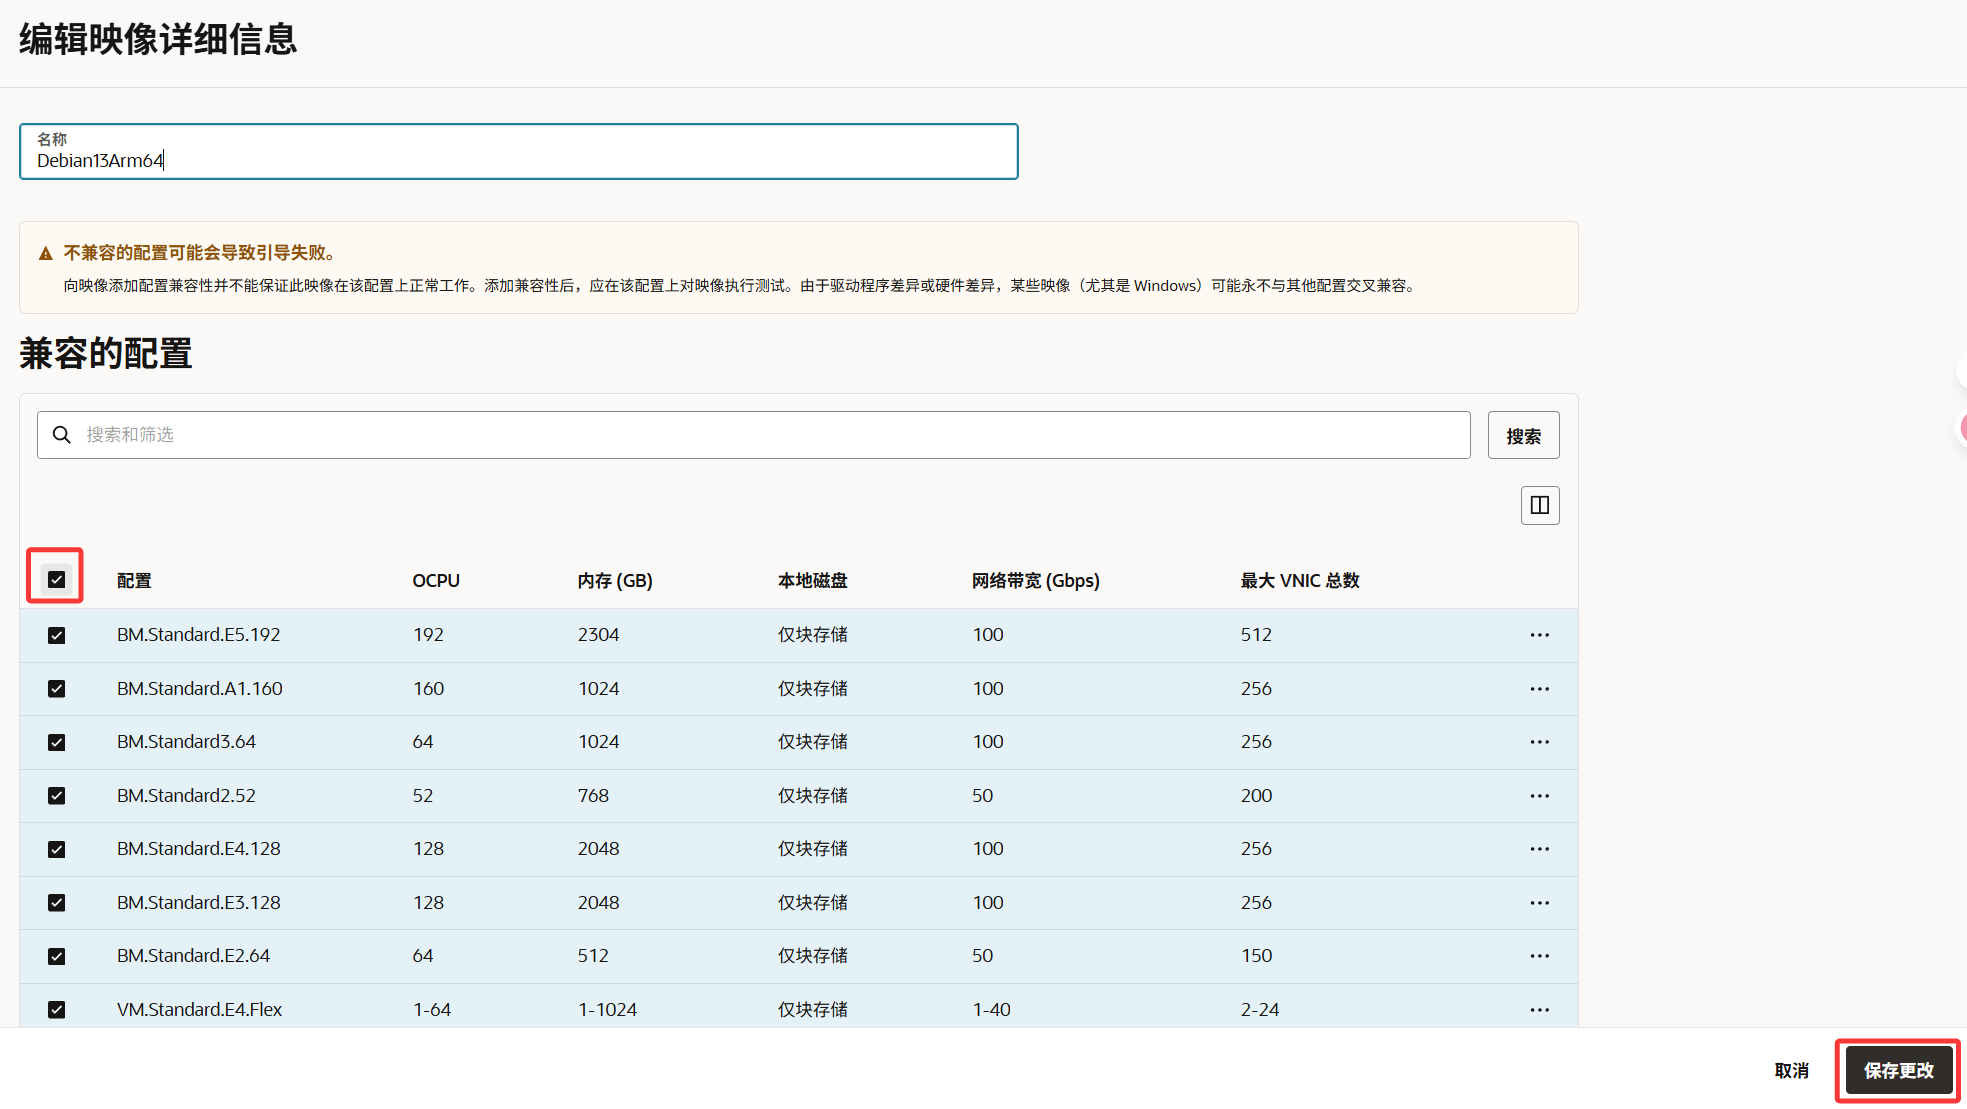
Task: Open actions menu for BM.Standard2.52 row
Action: click(1539, 796)
